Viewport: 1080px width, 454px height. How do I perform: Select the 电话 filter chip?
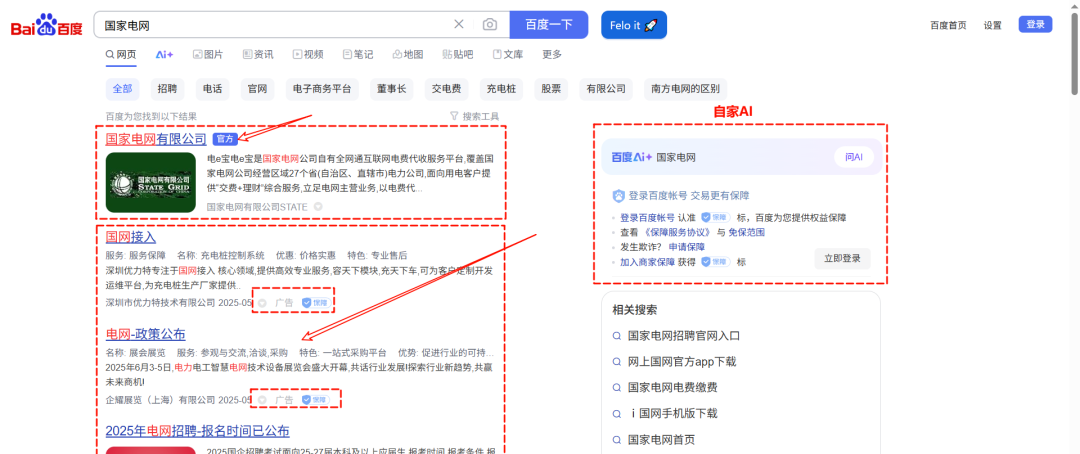click(212, 89)
